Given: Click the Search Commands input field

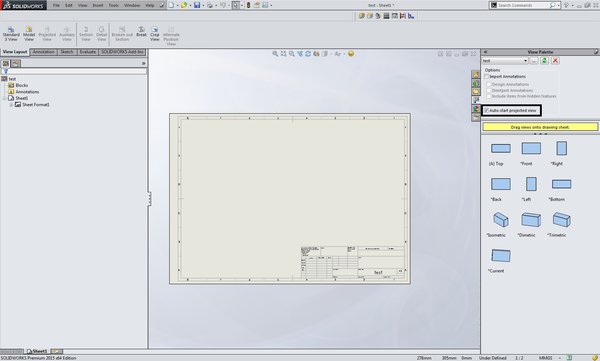Looking at the screenshot, I should click(x=523, y=5).
